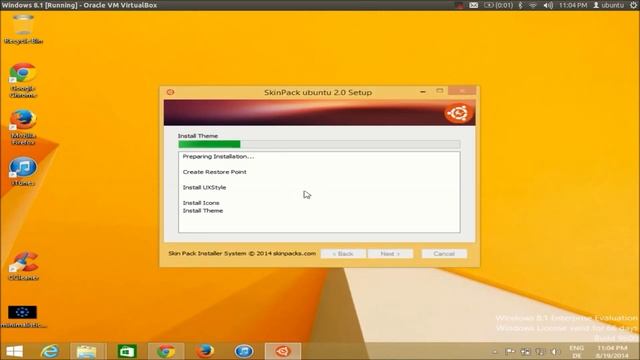Open iTunes desktop shortcut

(x=23, y=171)
